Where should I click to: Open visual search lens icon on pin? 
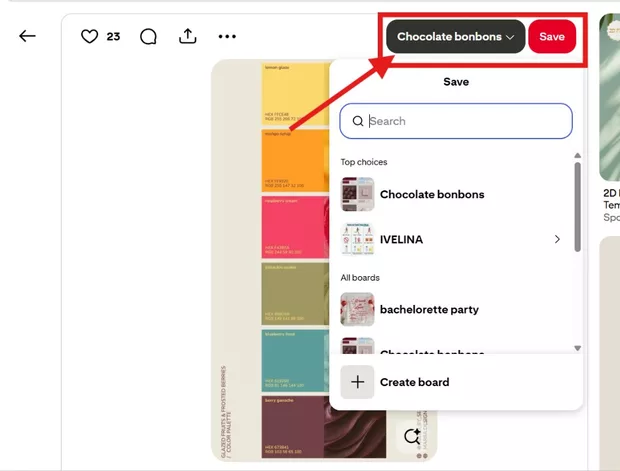[x=412, y=436]
